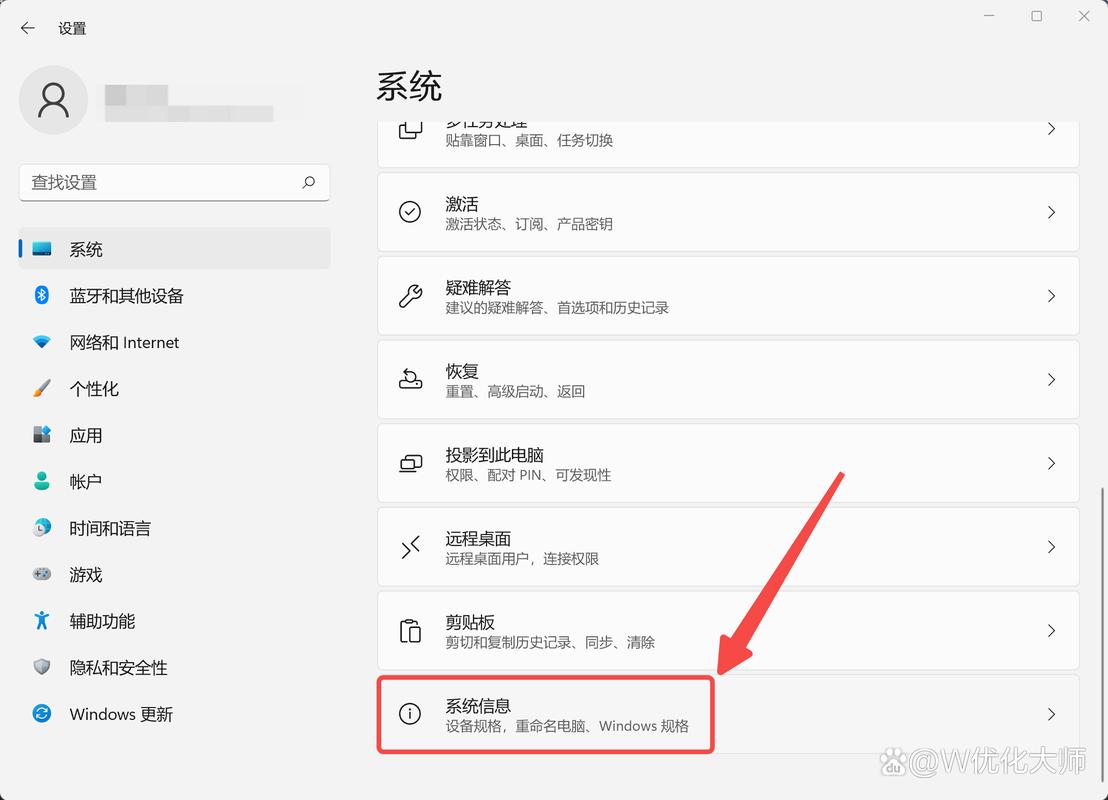
Task: Click the vertical scrollbar track
Action: (x=1099, y=450)
